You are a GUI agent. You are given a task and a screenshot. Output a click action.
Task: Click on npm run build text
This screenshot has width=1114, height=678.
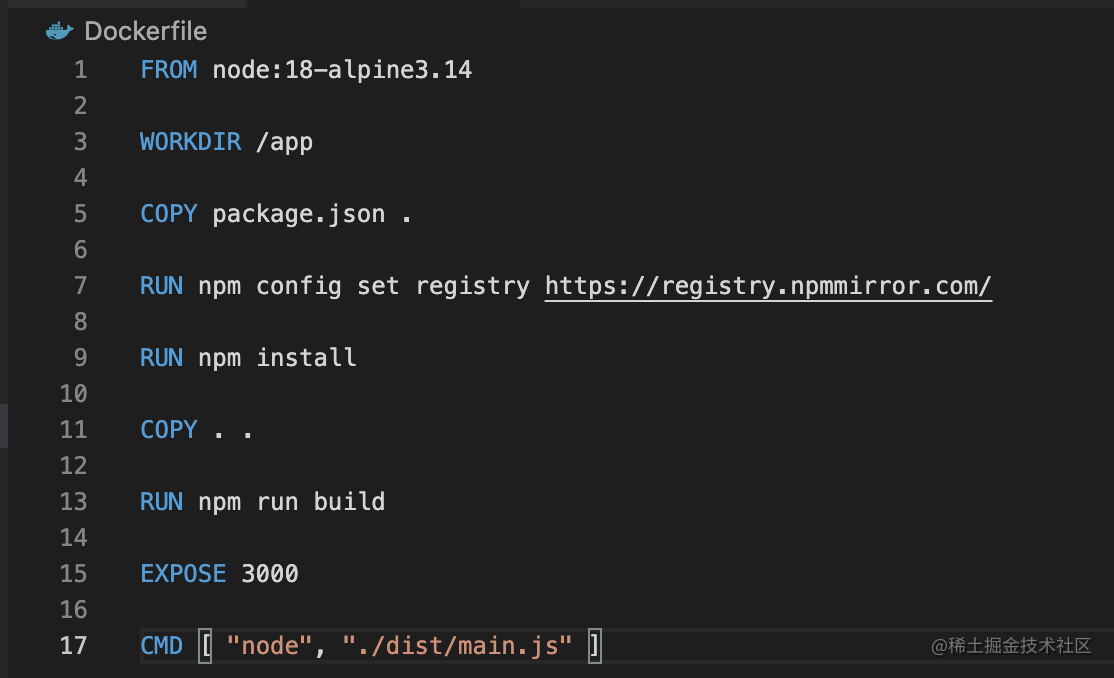pos(291,502)
